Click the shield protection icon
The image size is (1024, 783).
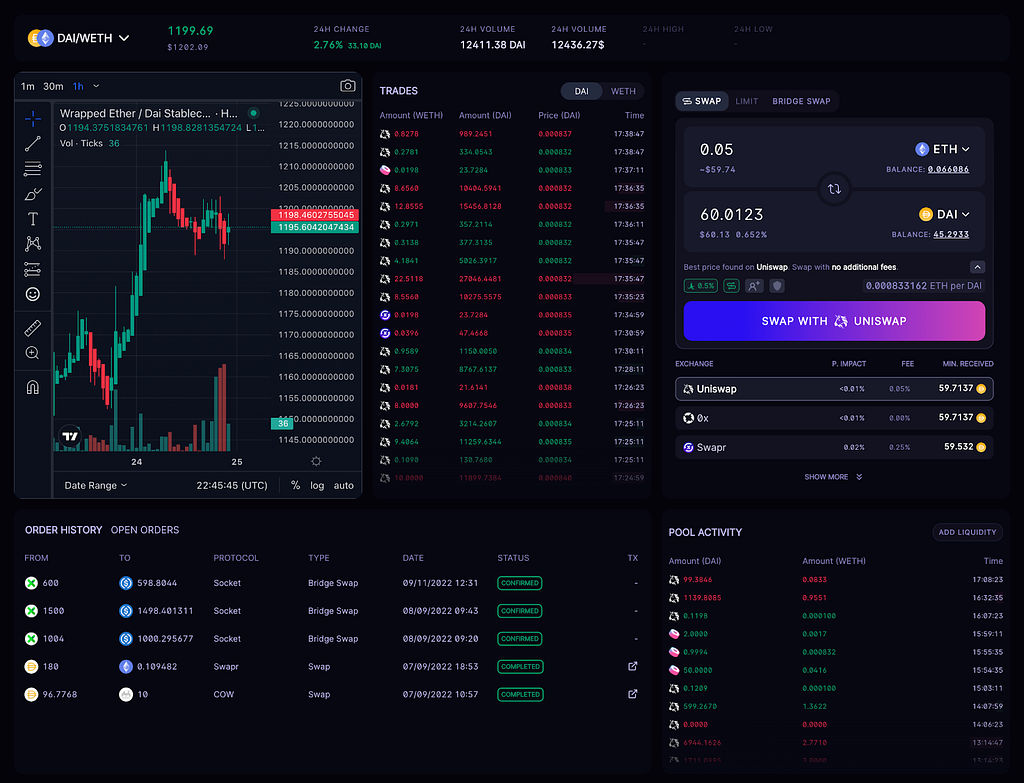(x=776, y=285)
